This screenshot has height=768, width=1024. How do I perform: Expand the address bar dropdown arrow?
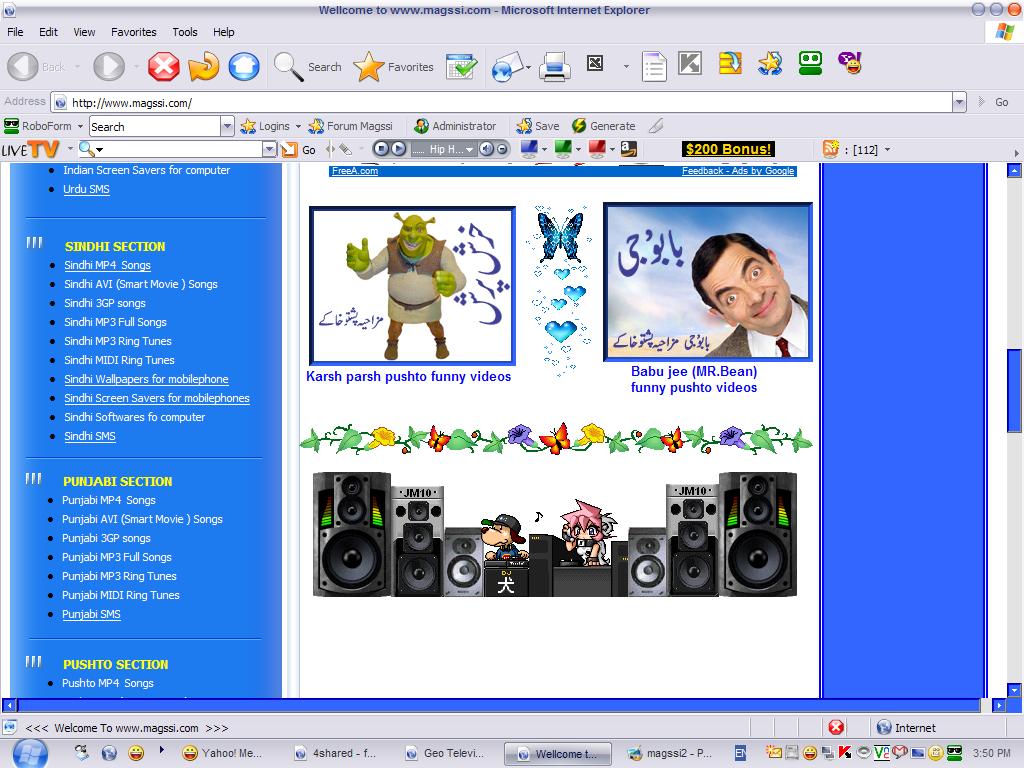(x=959, y=102)
